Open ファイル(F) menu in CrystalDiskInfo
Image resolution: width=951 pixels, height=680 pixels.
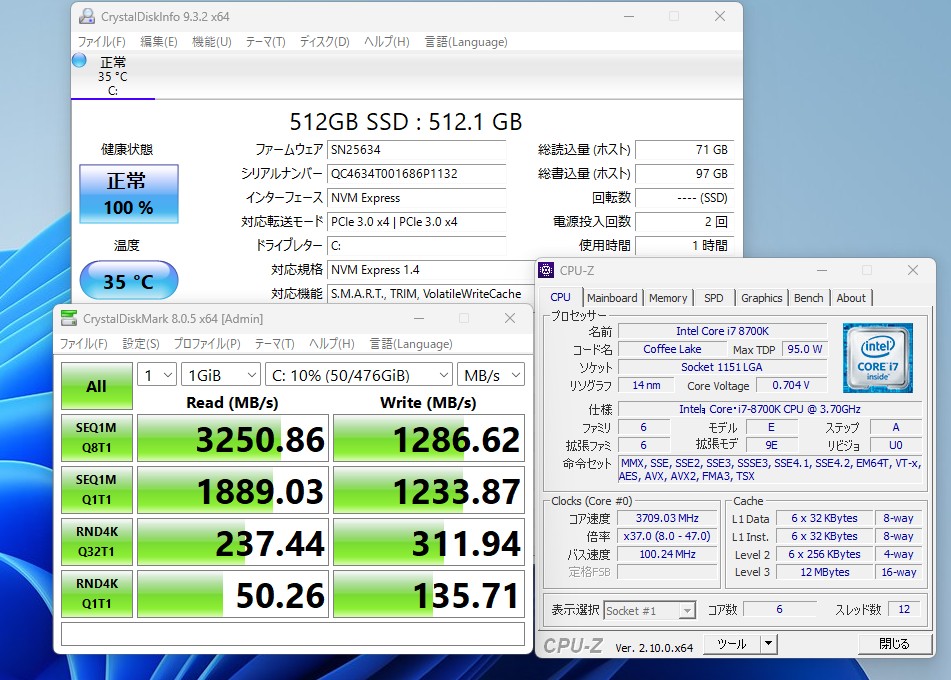pyautogui.click(x=101, y=42)
